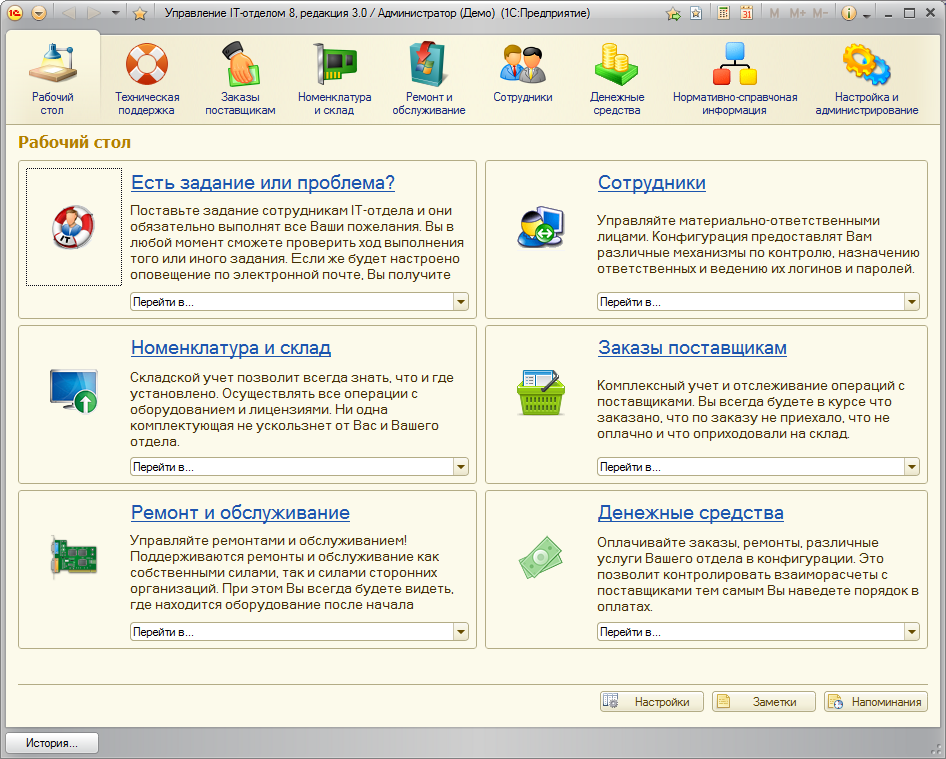Click the text 'Управляйте материально-ответственными'
Screen dimensions: 946x759
coord(738,220)
